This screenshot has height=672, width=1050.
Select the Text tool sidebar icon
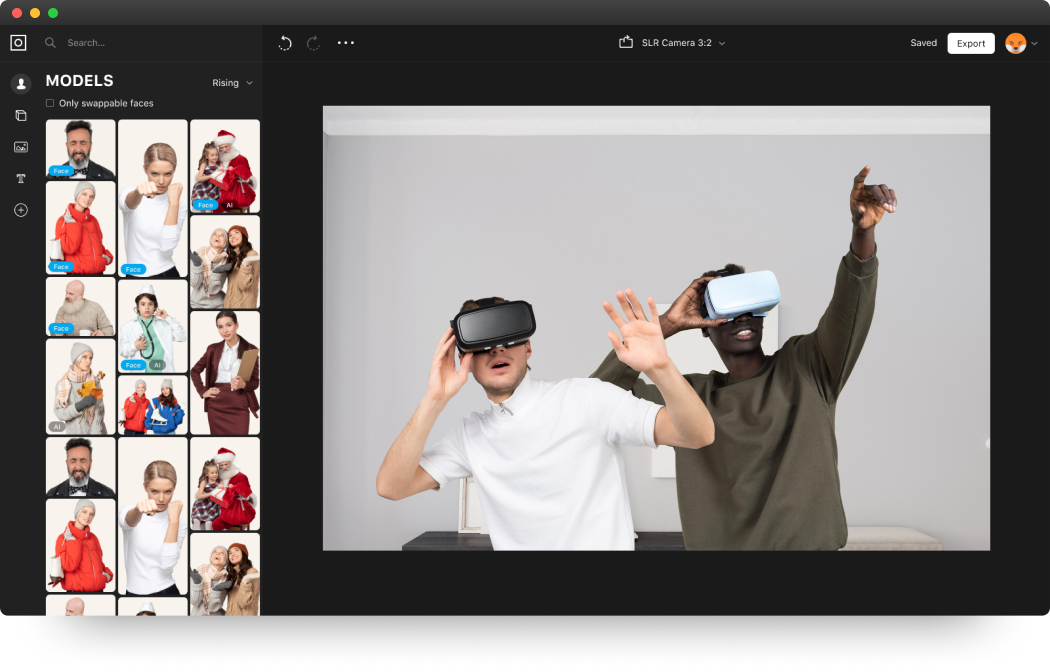pyautogui.click(x=21, y=179)
